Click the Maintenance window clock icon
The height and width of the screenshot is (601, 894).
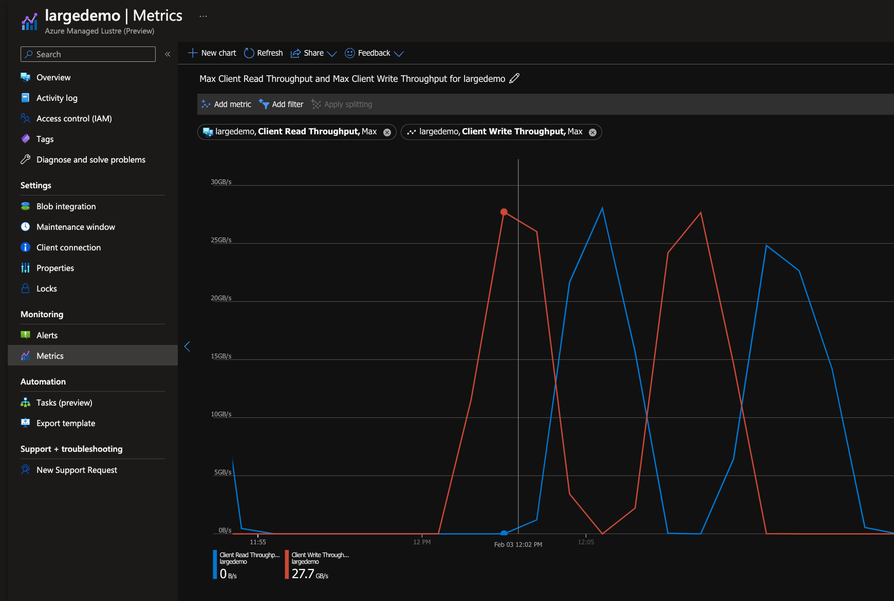click(x=25, y=227)
